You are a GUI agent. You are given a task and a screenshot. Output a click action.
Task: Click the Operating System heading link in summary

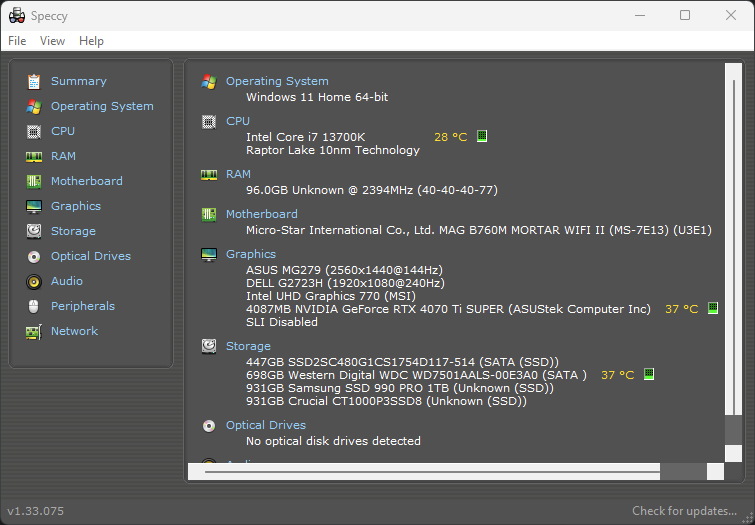pyautogui.click(x=277, y=81)
